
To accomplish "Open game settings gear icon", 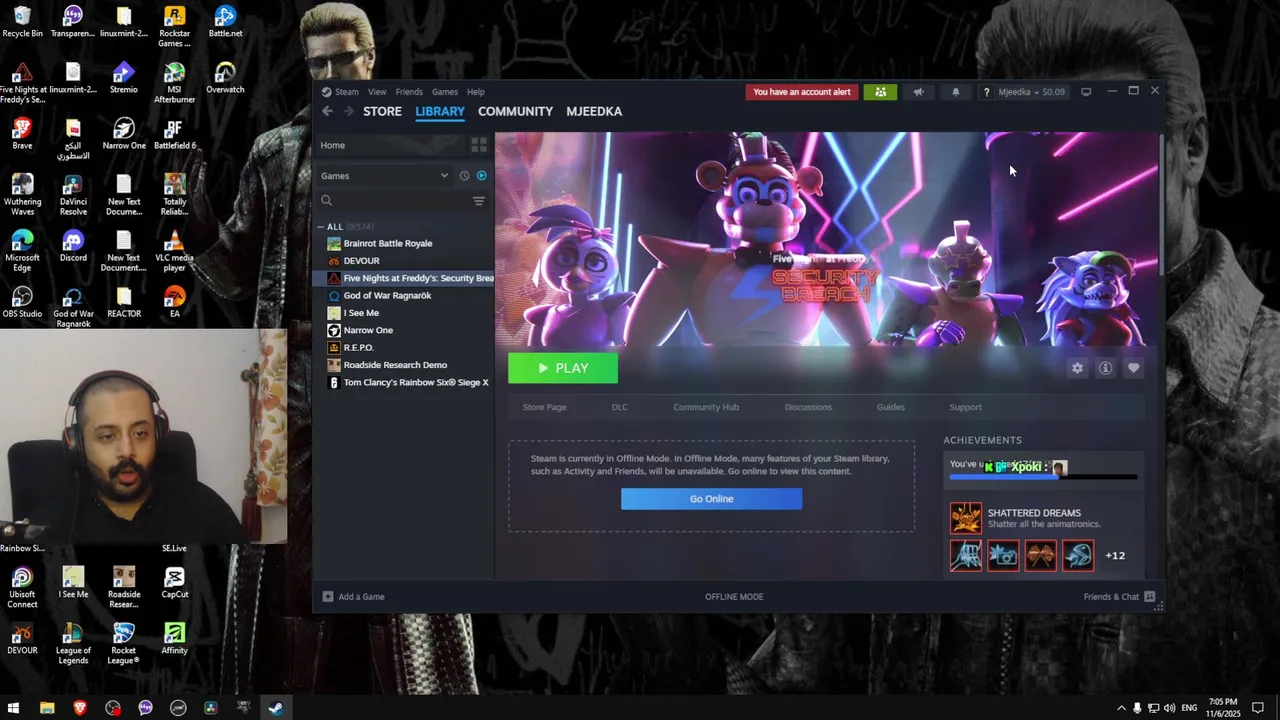I will tap(1077, 368).
